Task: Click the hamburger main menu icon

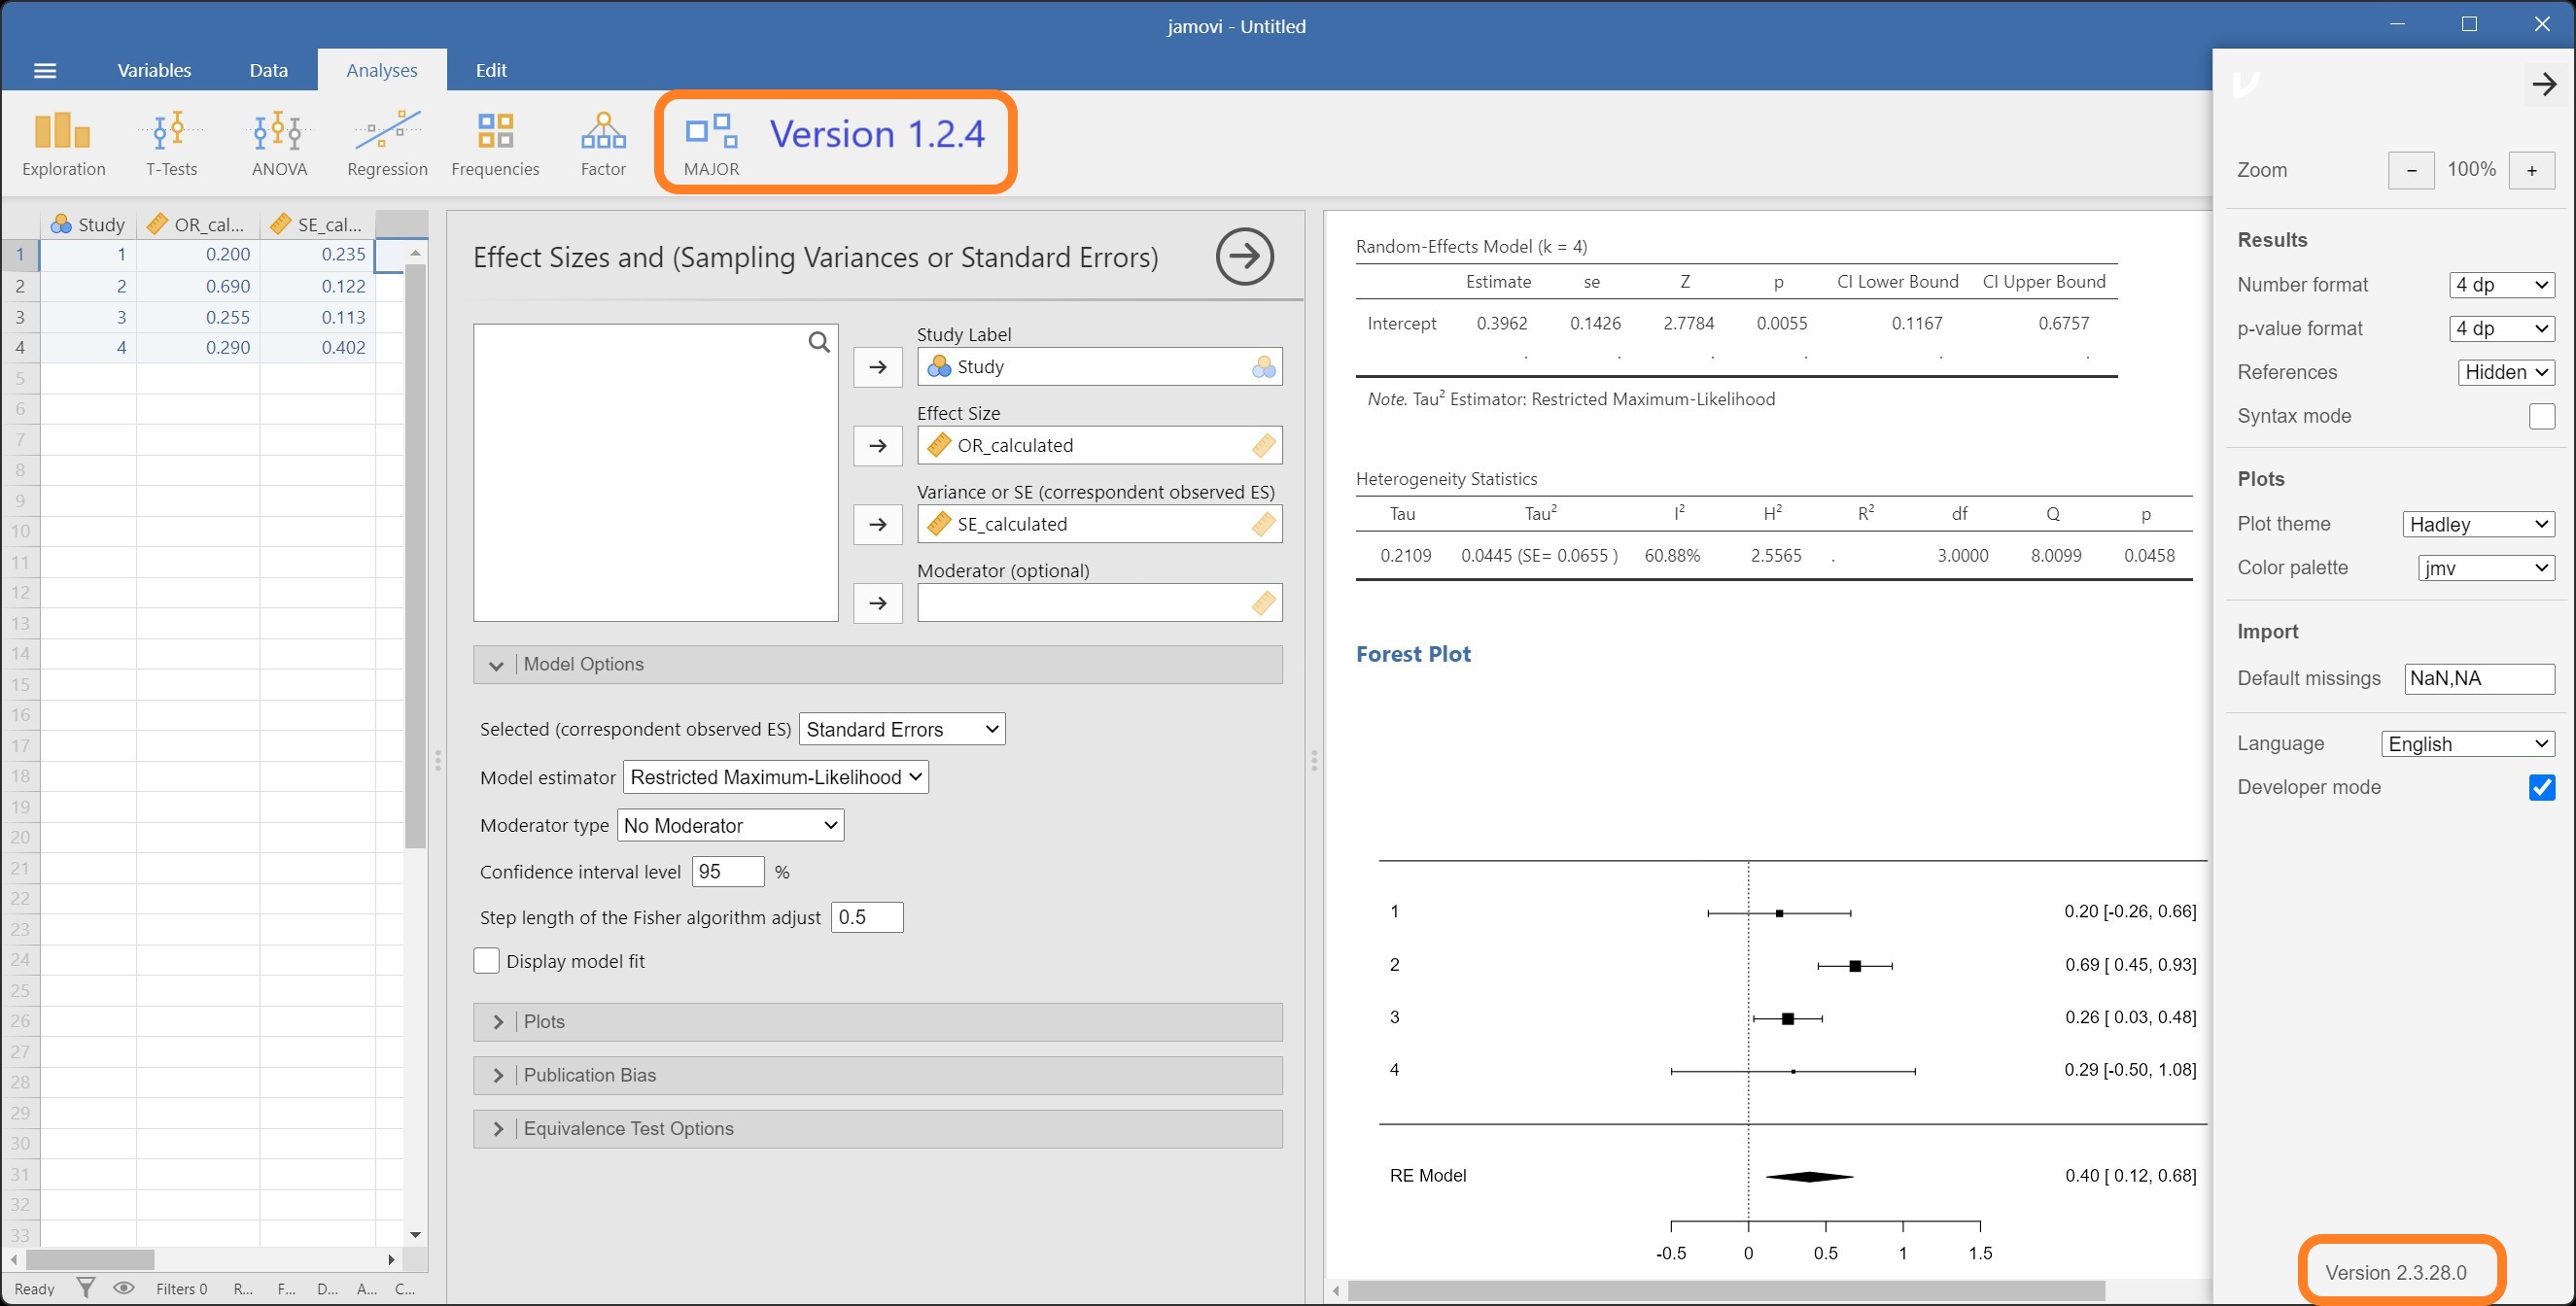Action: tap(45, 70)
